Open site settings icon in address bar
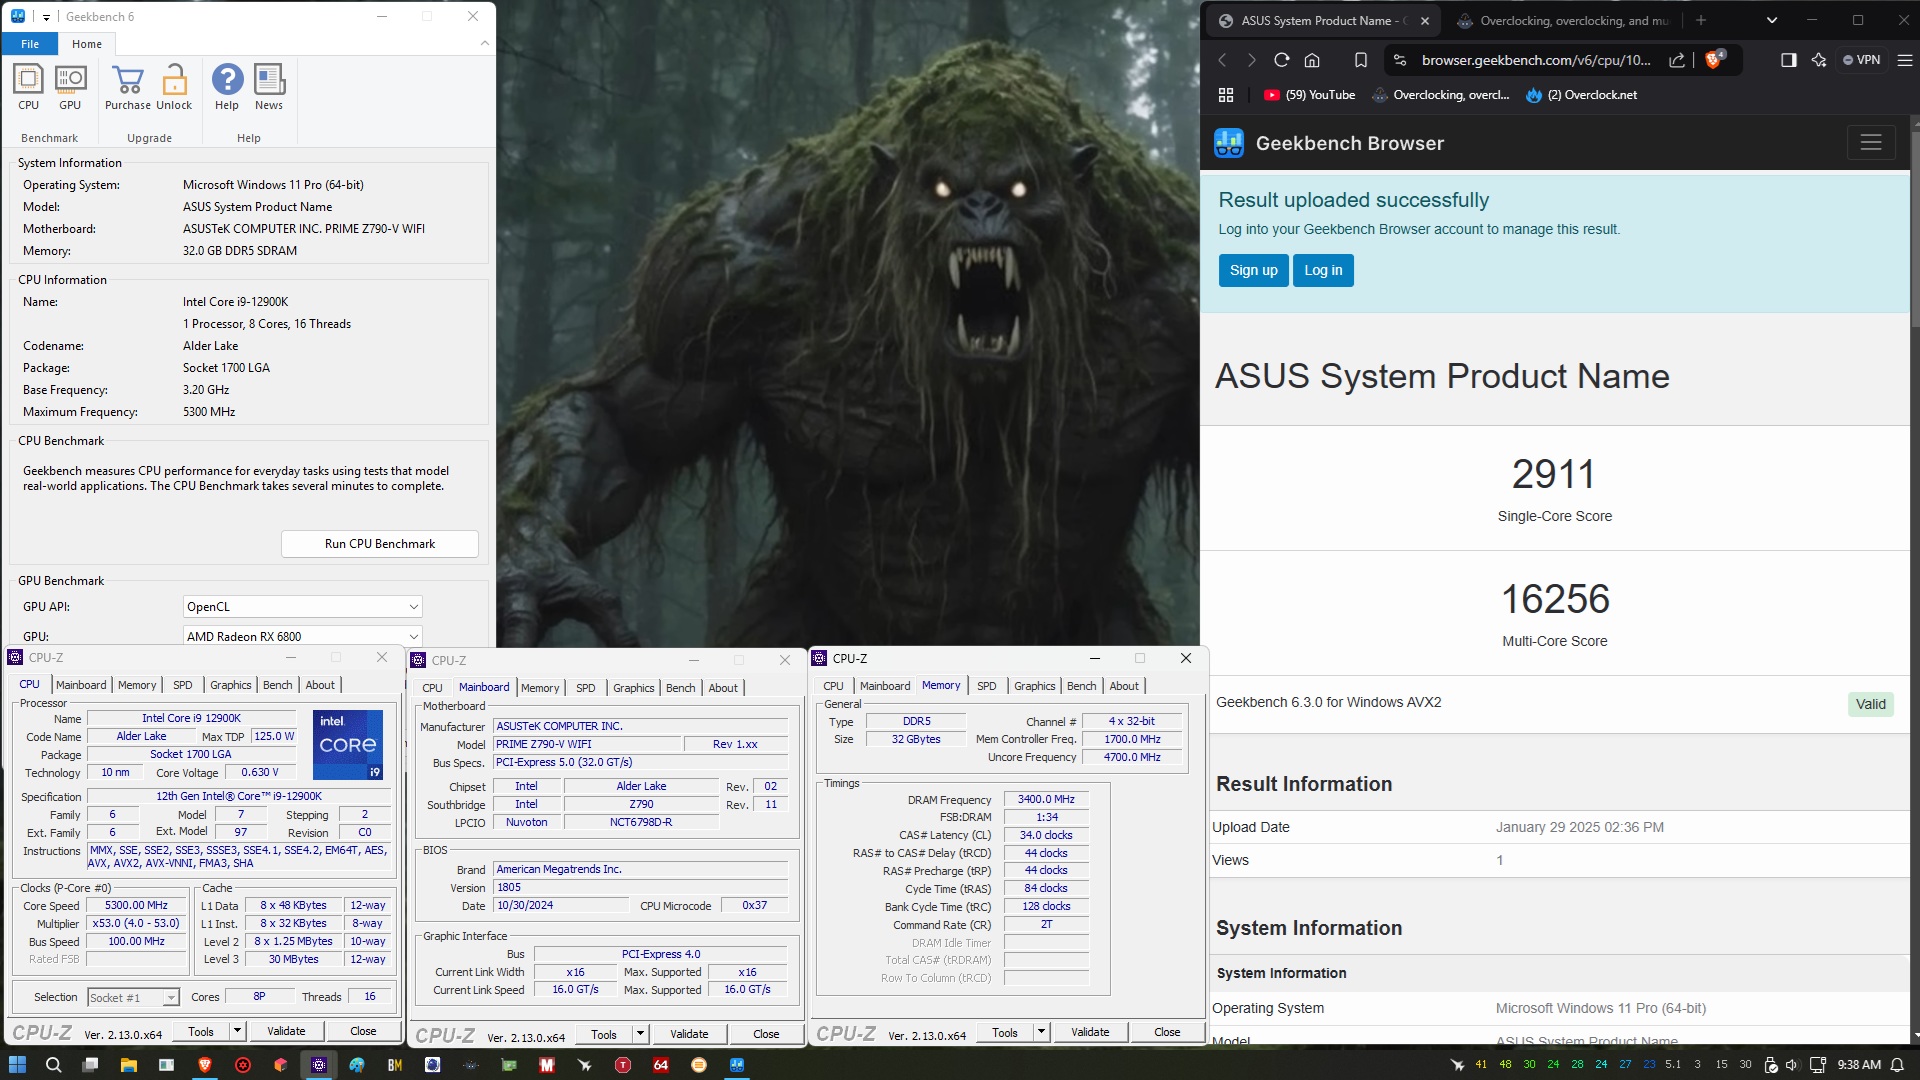This screenshot has width=1920, height=1080. point(1400,60)
